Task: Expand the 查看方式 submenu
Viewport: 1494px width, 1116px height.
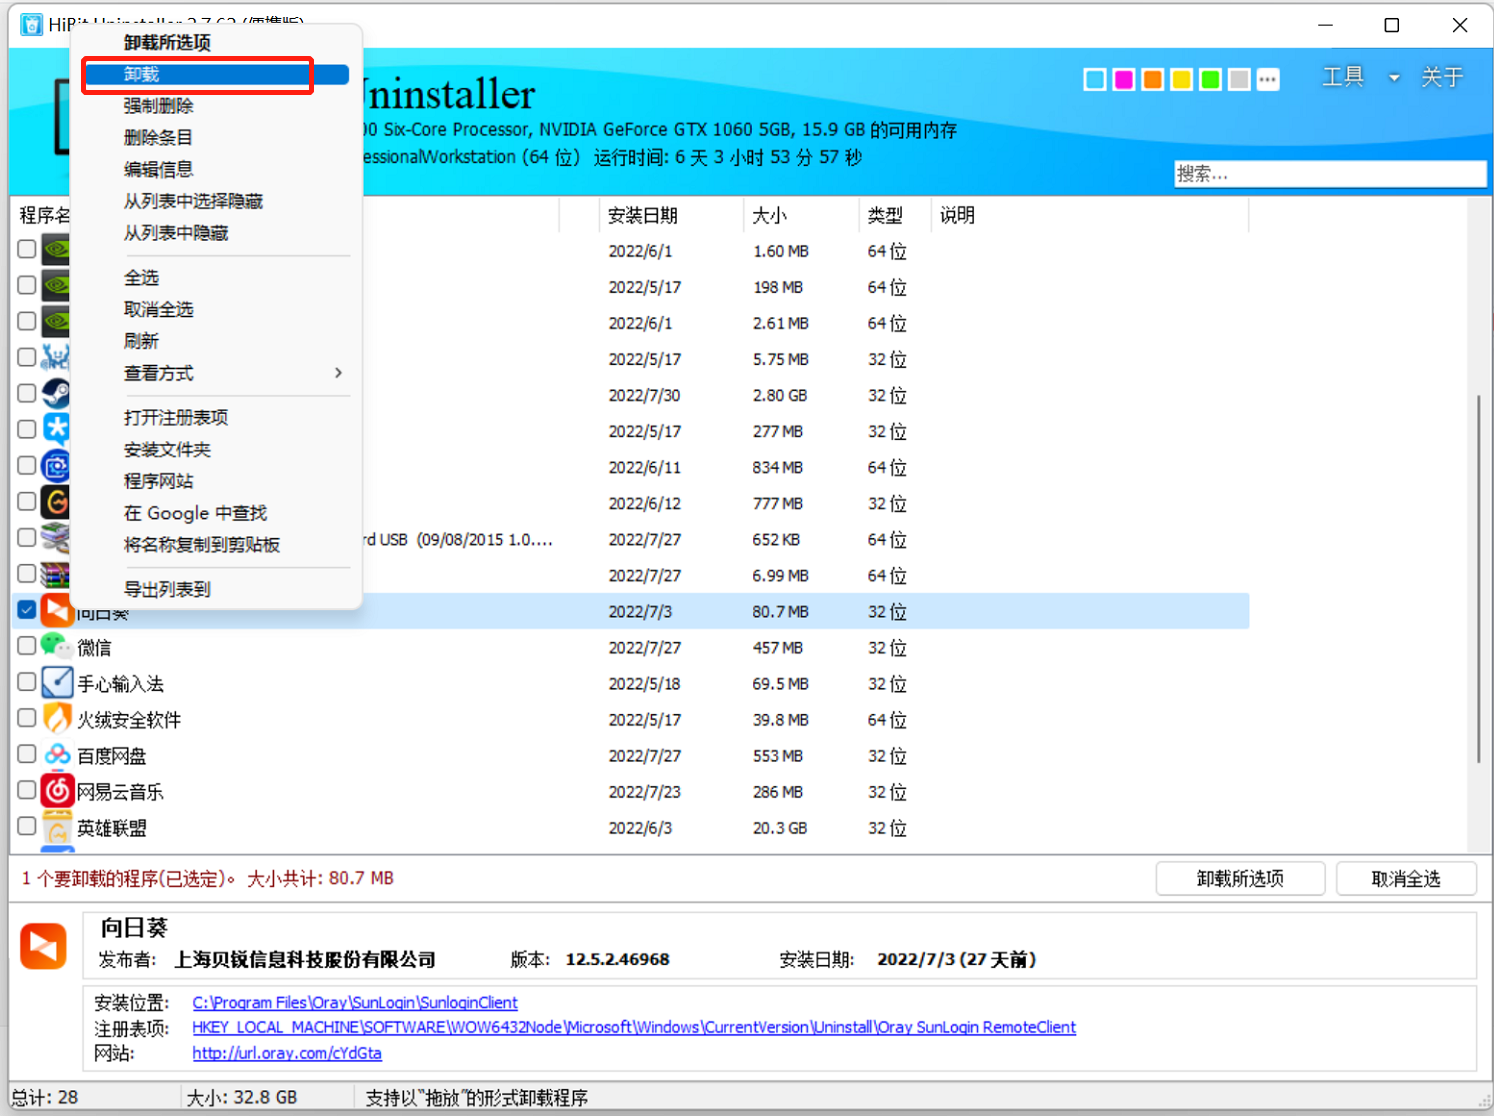Action: coord(157,373)
